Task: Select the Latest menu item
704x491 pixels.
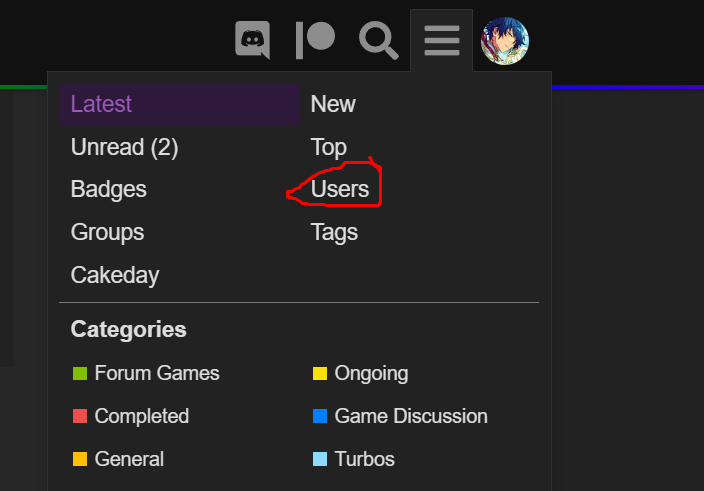Action: (179, 104)
